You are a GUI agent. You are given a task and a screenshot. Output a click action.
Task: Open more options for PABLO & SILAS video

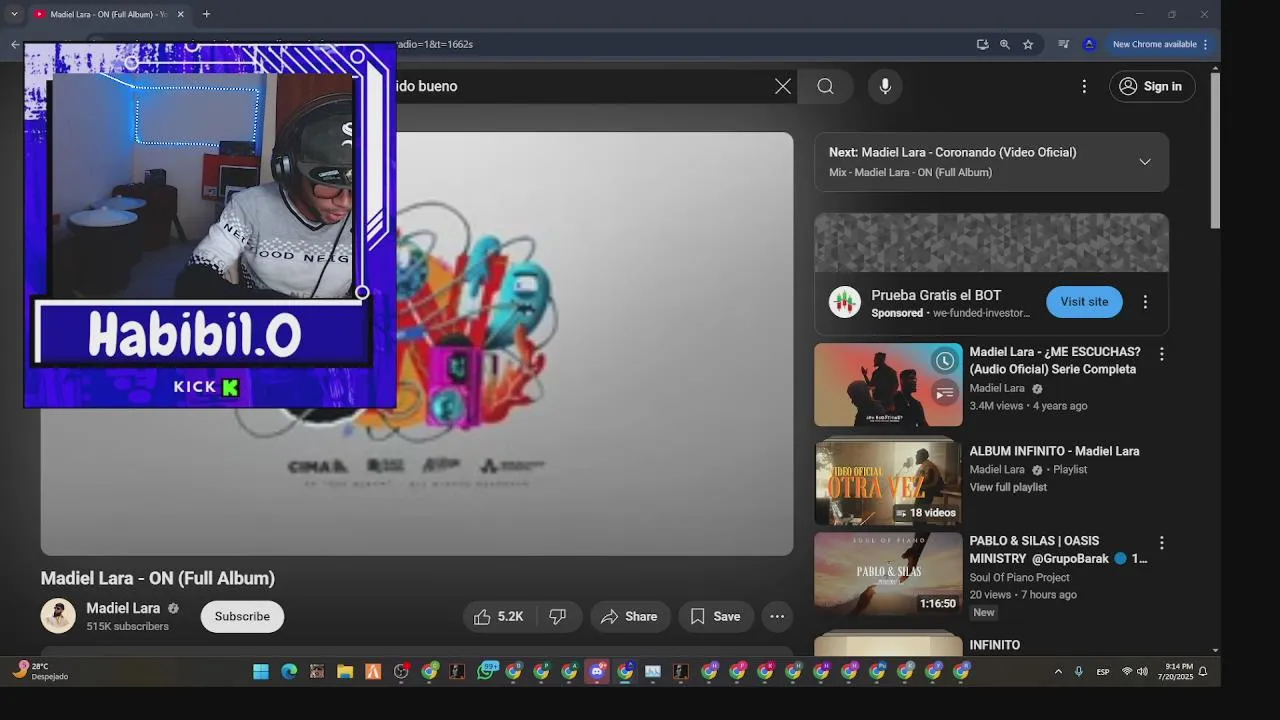(1161, 543)
